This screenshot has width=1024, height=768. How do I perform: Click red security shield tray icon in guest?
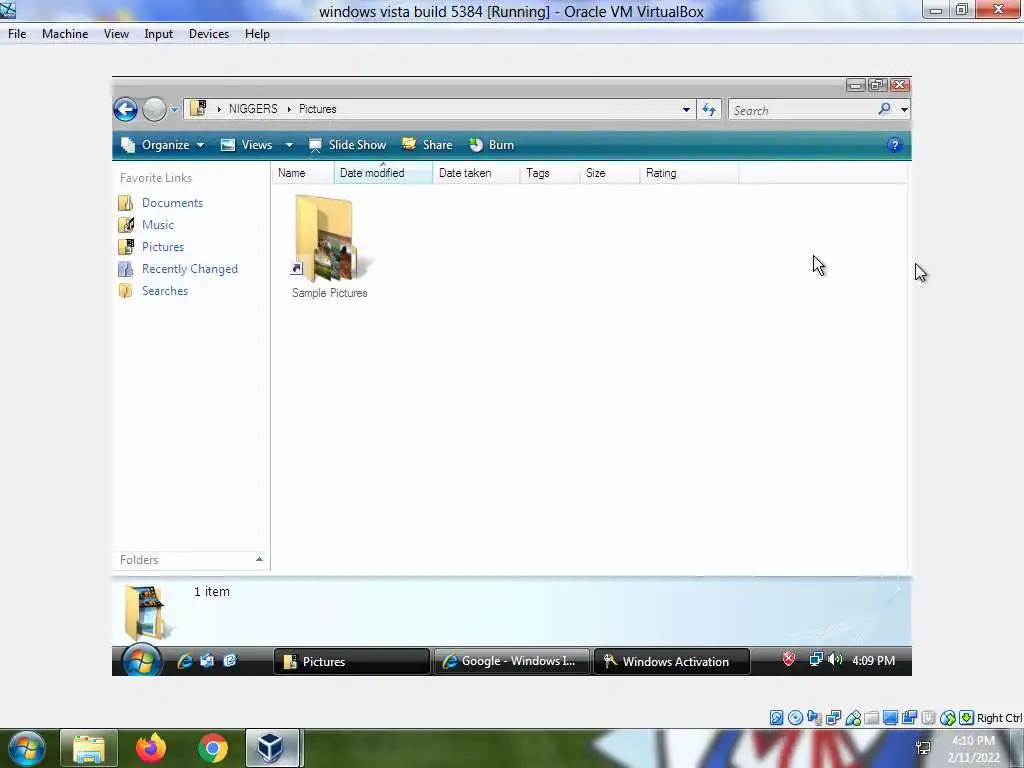point(789,660)
